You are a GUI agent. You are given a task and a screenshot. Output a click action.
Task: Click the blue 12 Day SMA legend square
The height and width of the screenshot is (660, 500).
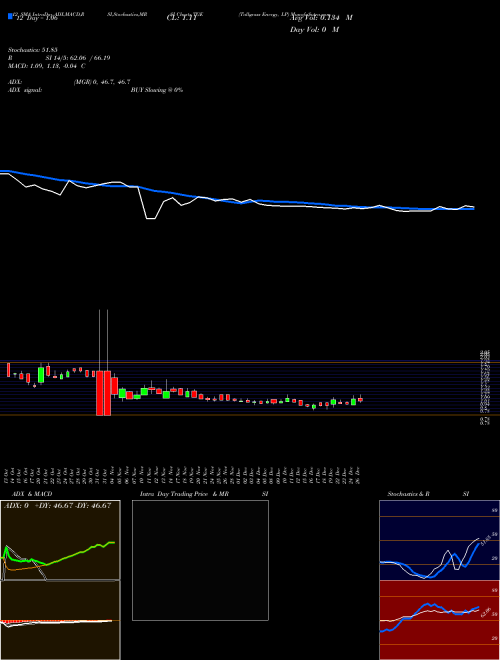11,16
